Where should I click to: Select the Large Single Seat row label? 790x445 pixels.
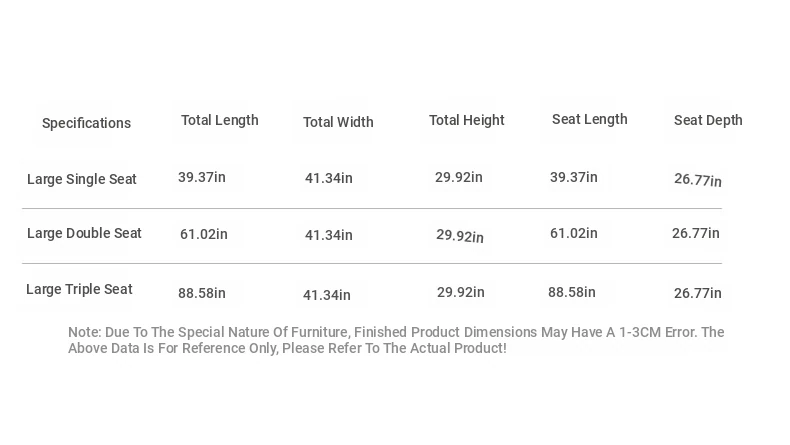click(x=82, y=179)
